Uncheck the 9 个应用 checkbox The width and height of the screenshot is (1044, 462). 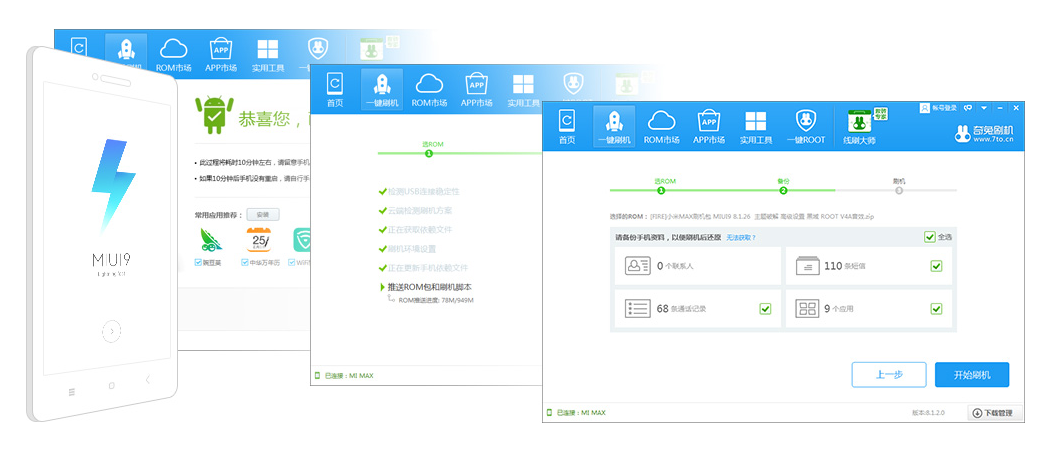click(x=936, y=308)
